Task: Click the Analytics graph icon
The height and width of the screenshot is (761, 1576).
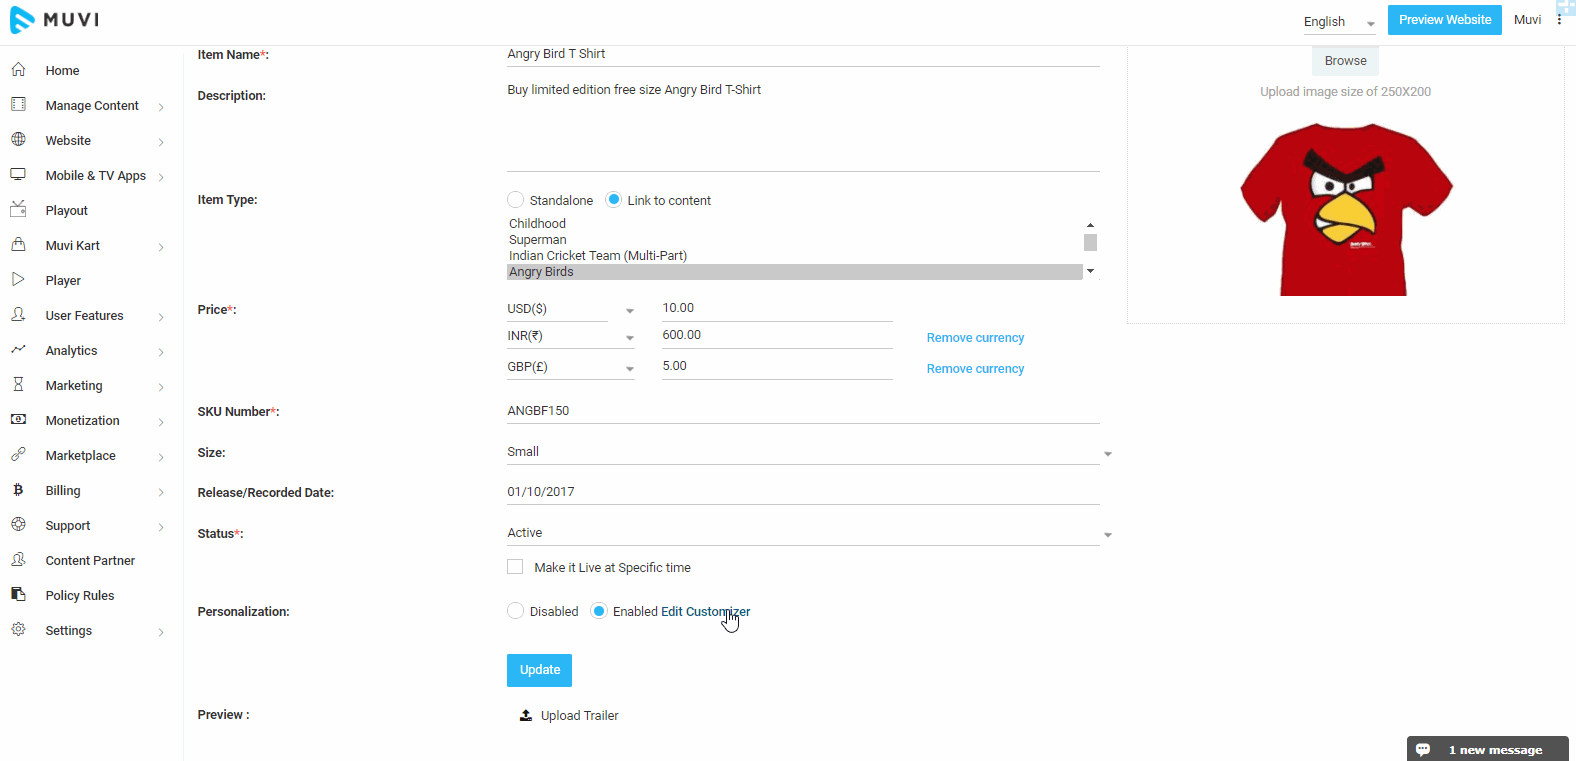Action: tap(18, 349)
